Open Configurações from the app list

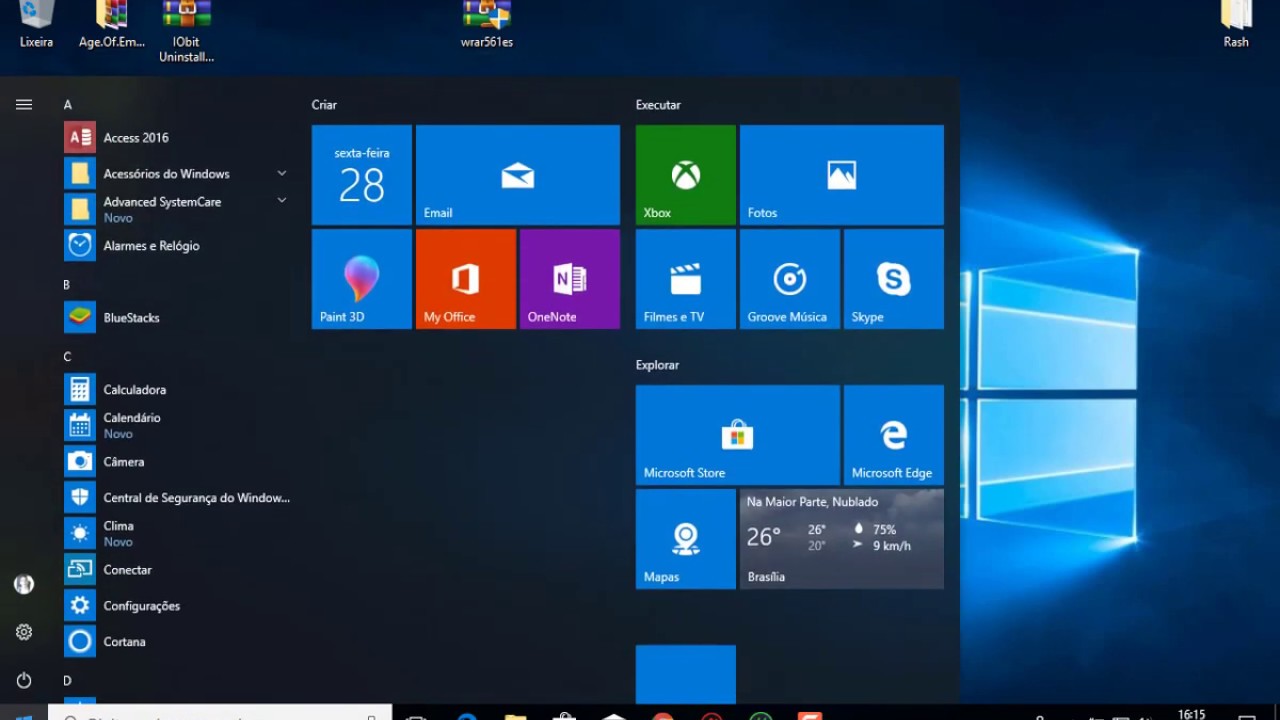pos(176,606)
